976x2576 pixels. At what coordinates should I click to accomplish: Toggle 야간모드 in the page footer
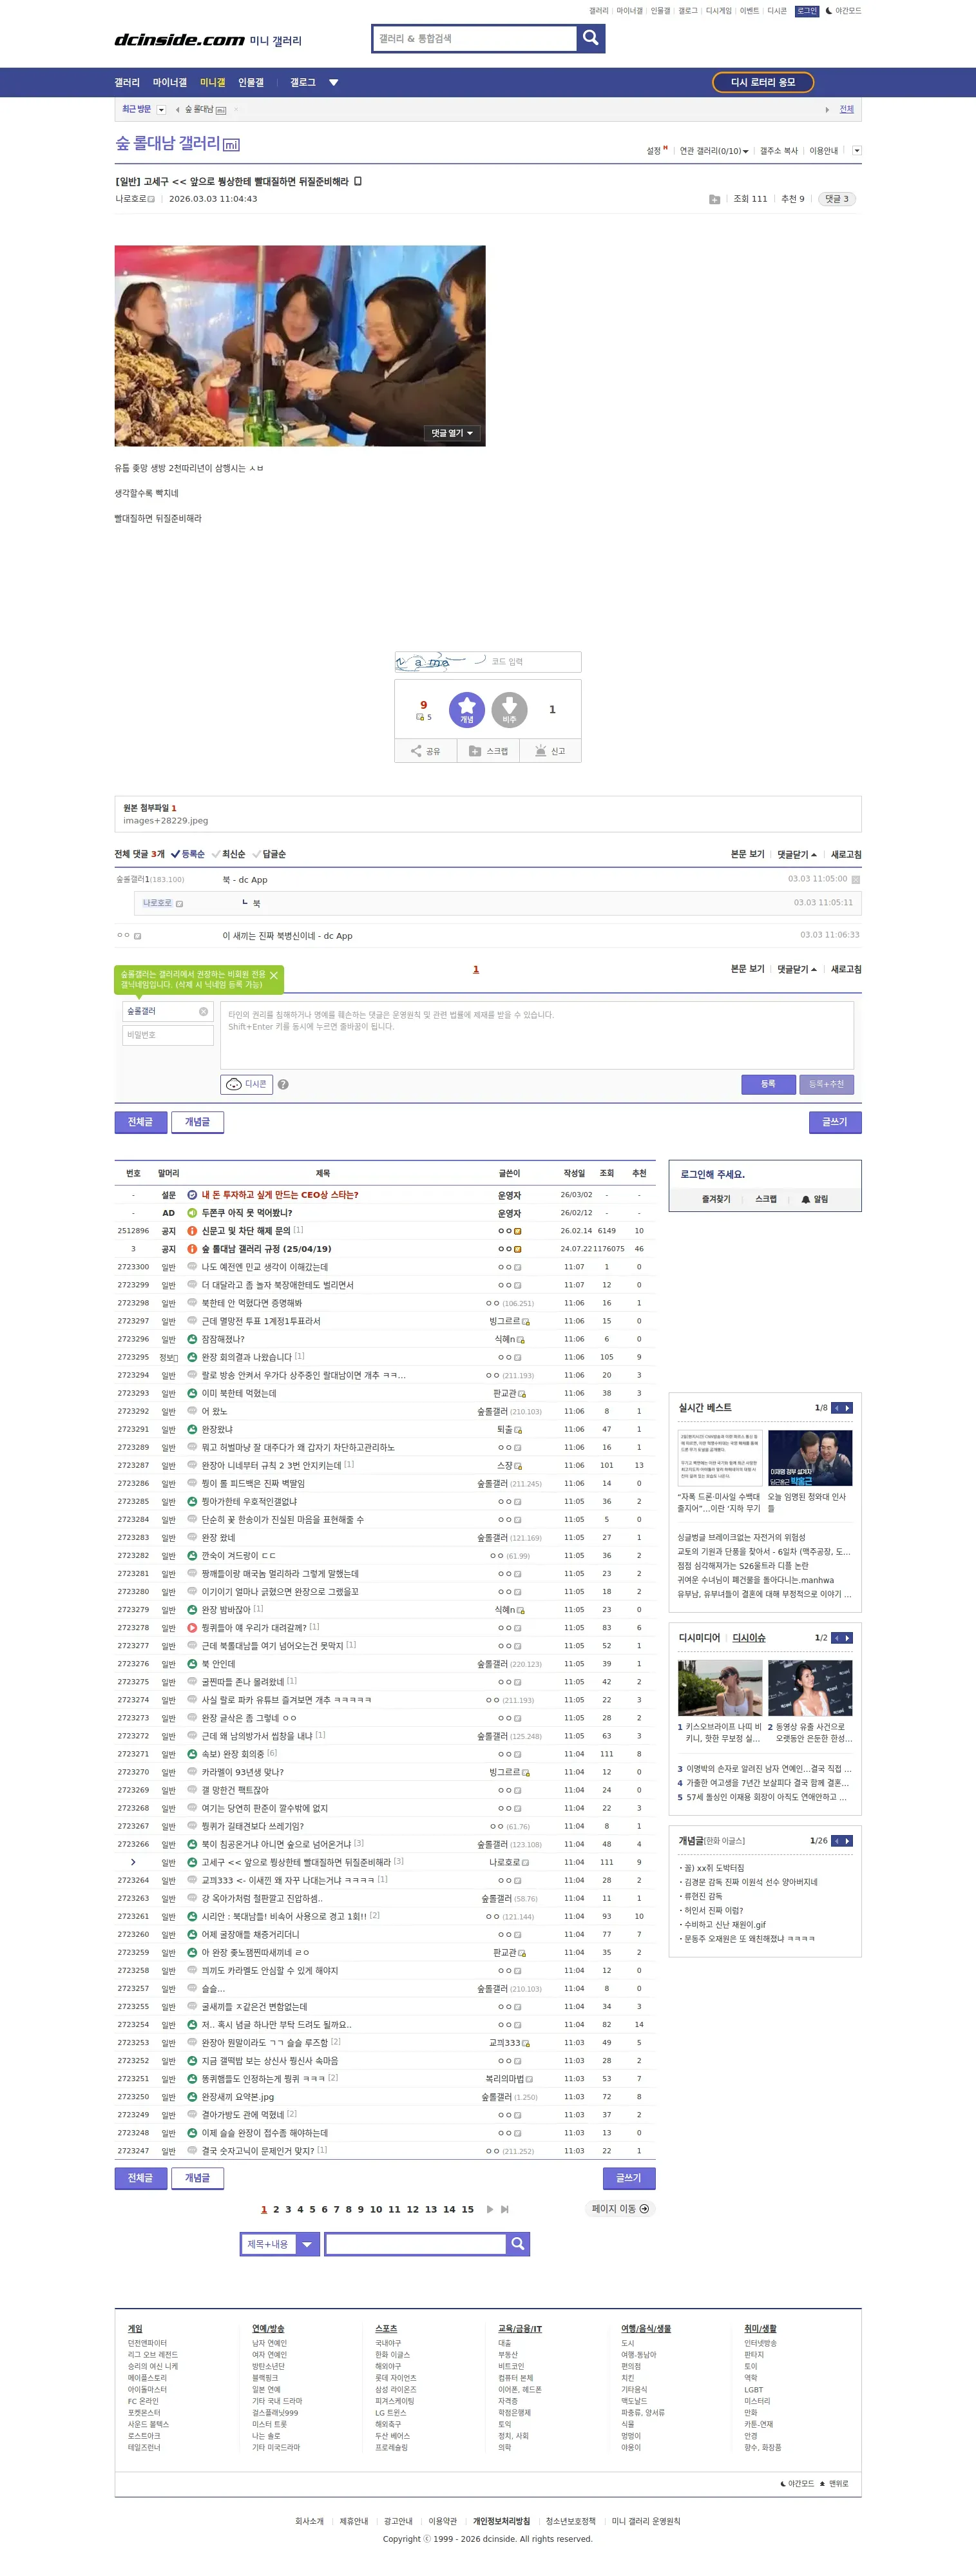pos(797,2483)
